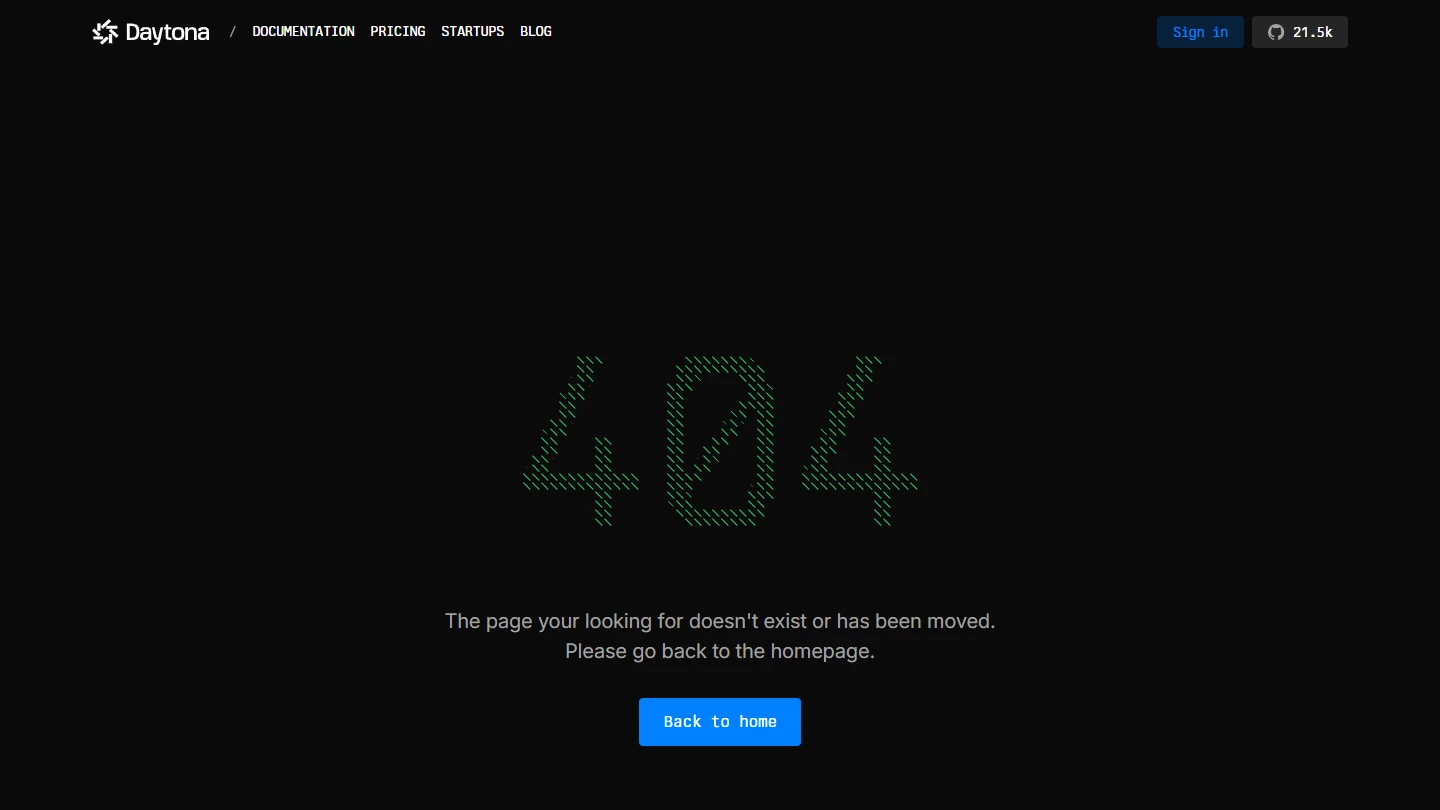Click the word "home" on the blue button
This screenshot has height=810, width=1440.
click(758, 722)
